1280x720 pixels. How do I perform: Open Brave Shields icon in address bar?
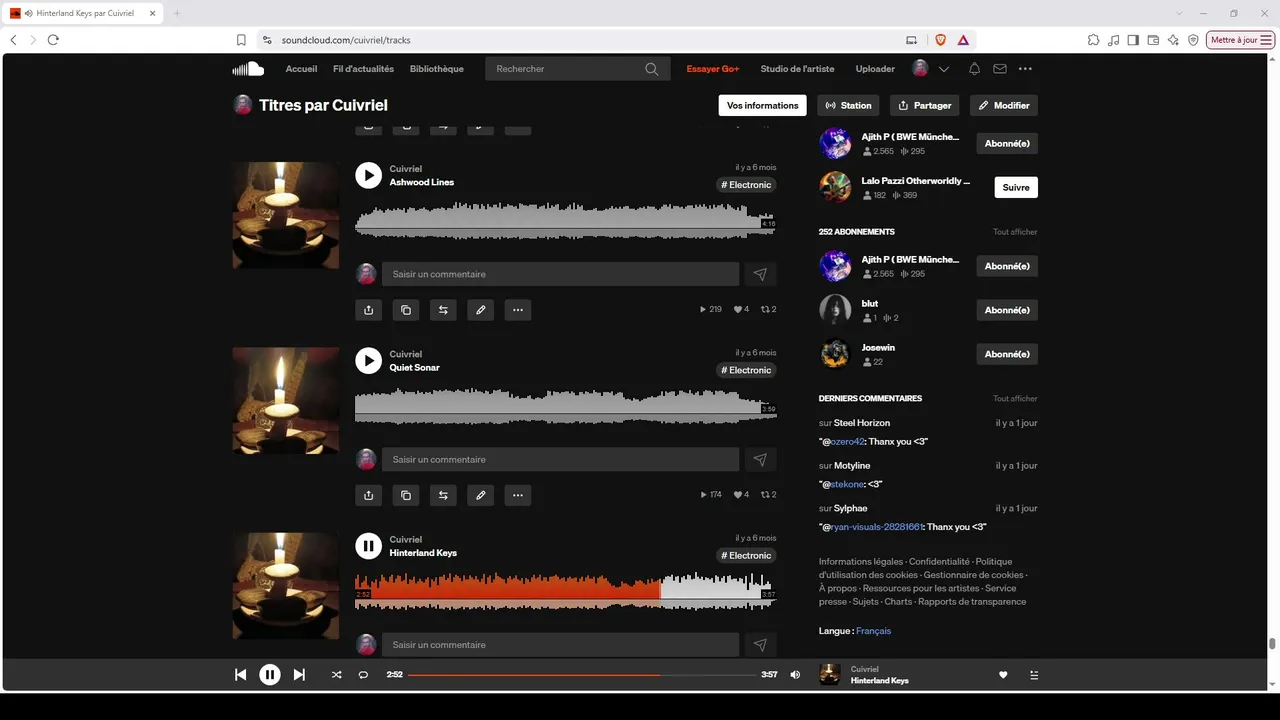(940, 40)
